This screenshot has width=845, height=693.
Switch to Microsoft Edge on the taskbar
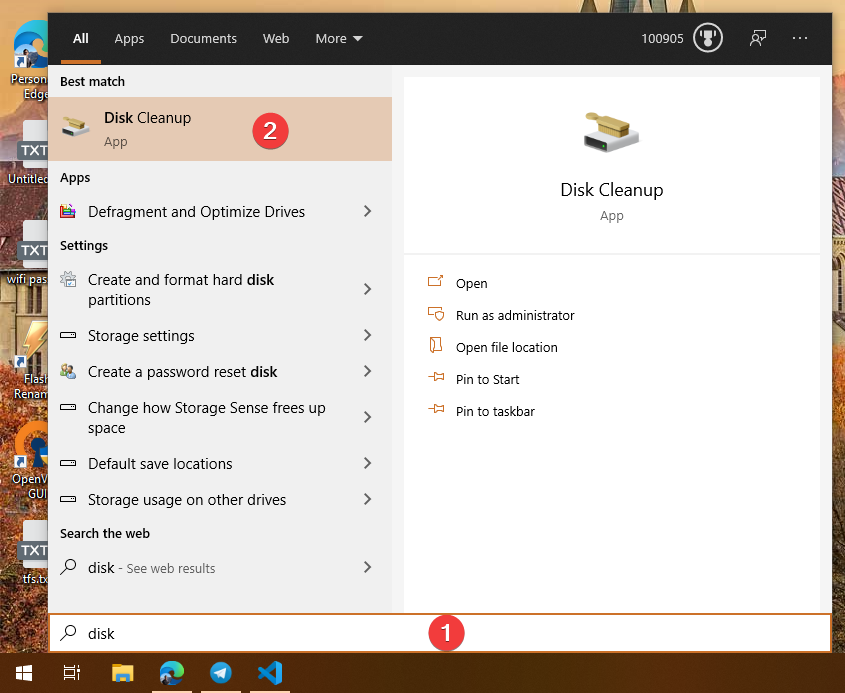pyautogui.click(x=172, y=673)
